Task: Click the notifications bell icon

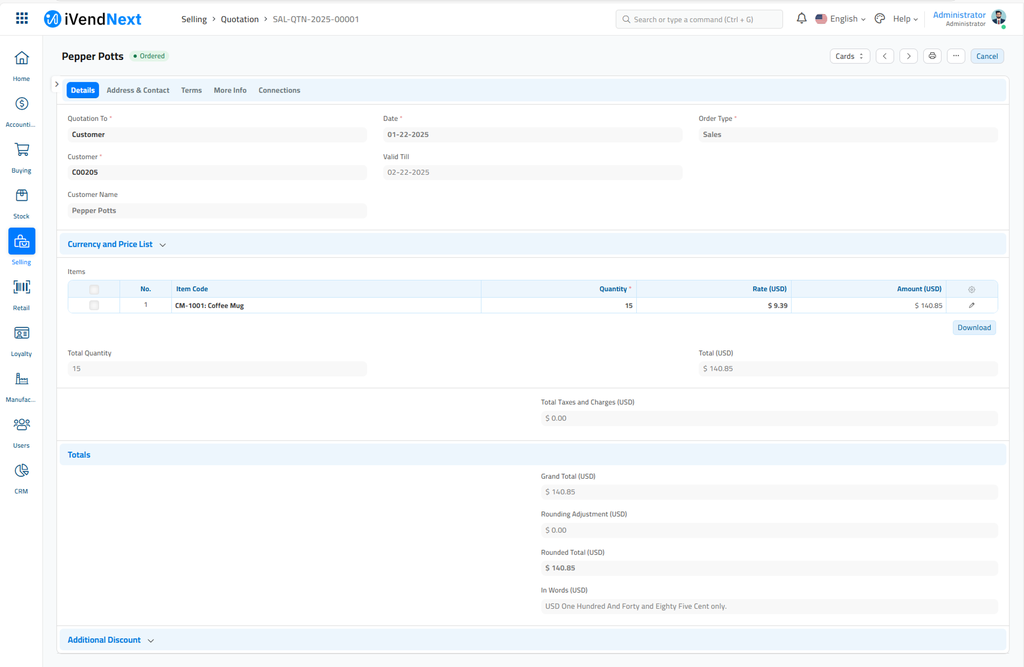Action: pyautogui.click(x=801, y=19)
